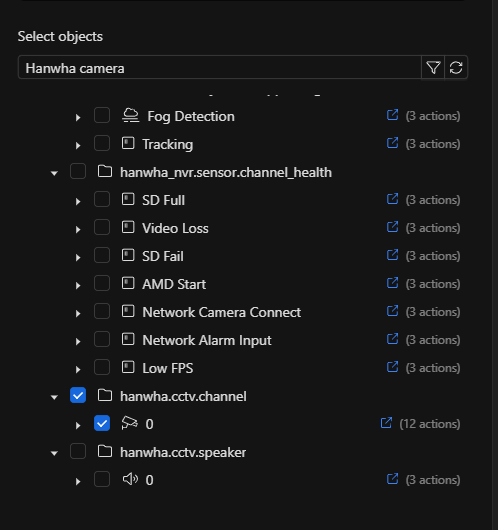Check the AMD Start checkbox
The width and height of the screenshot is (498, 530).
tap(102, 283)
